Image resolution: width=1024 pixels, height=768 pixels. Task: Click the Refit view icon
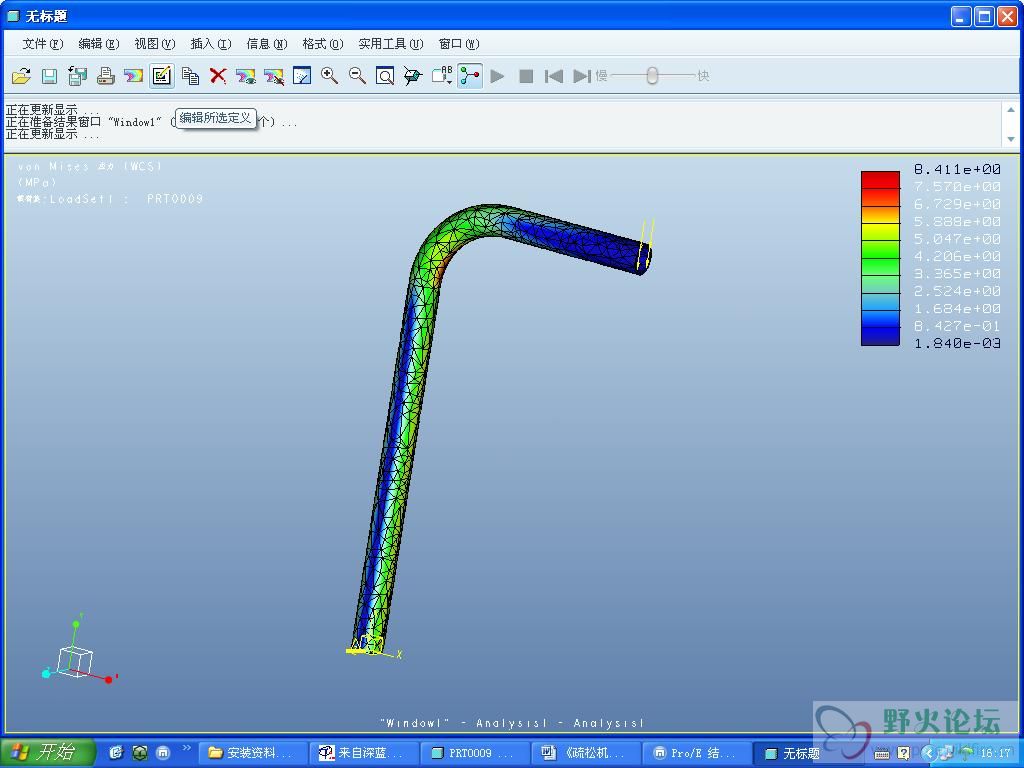click(385, 76)
